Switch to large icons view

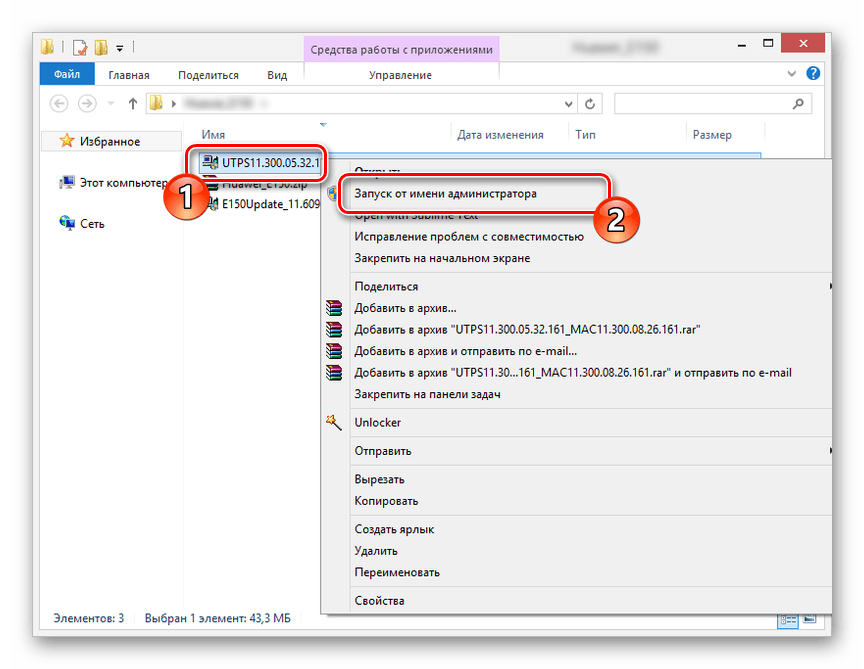point(809,619)
